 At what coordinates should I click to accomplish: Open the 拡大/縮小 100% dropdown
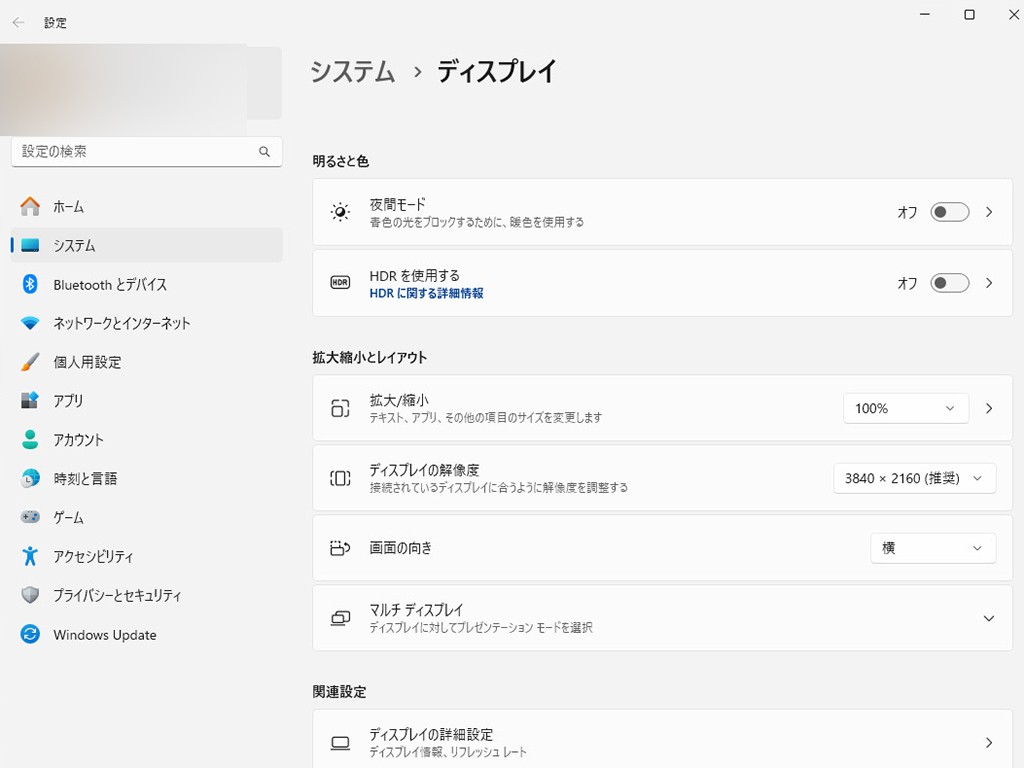[x=906, y=408]
